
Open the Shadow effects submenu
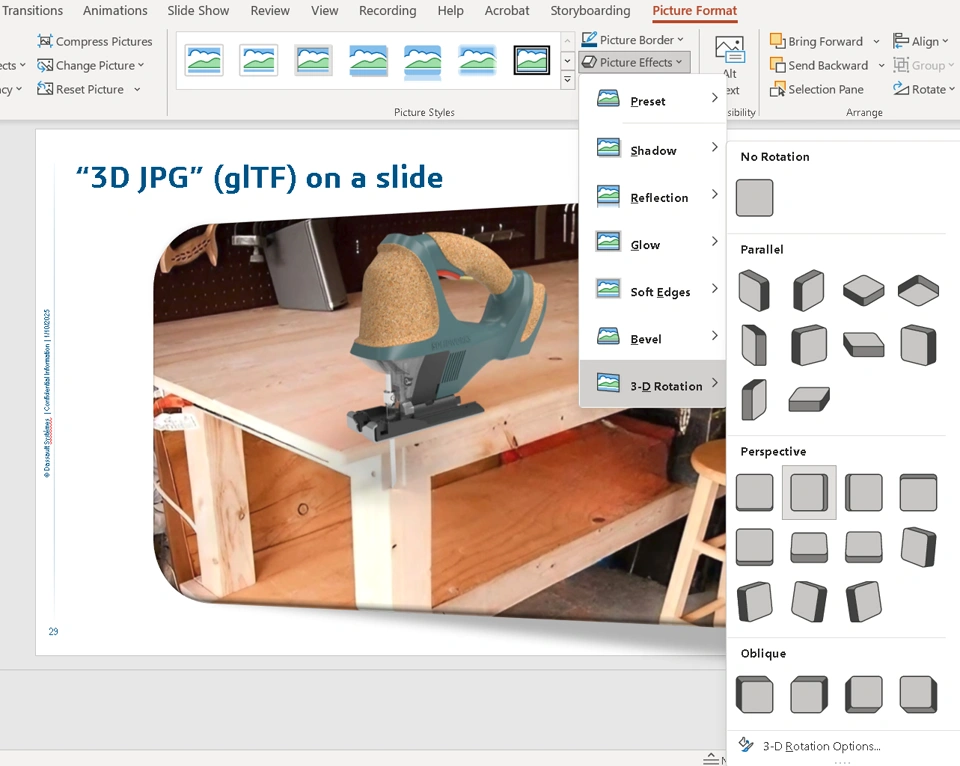(x=653, y=149)
